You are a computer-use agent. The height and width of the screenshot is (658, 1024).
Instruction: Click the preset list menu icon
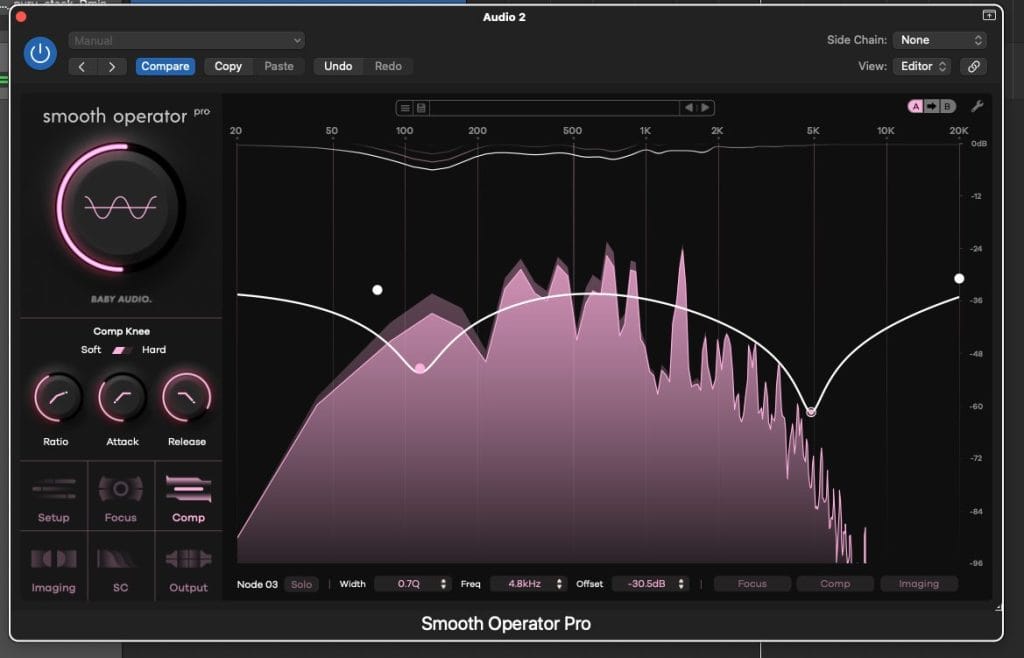pos(405,108)
